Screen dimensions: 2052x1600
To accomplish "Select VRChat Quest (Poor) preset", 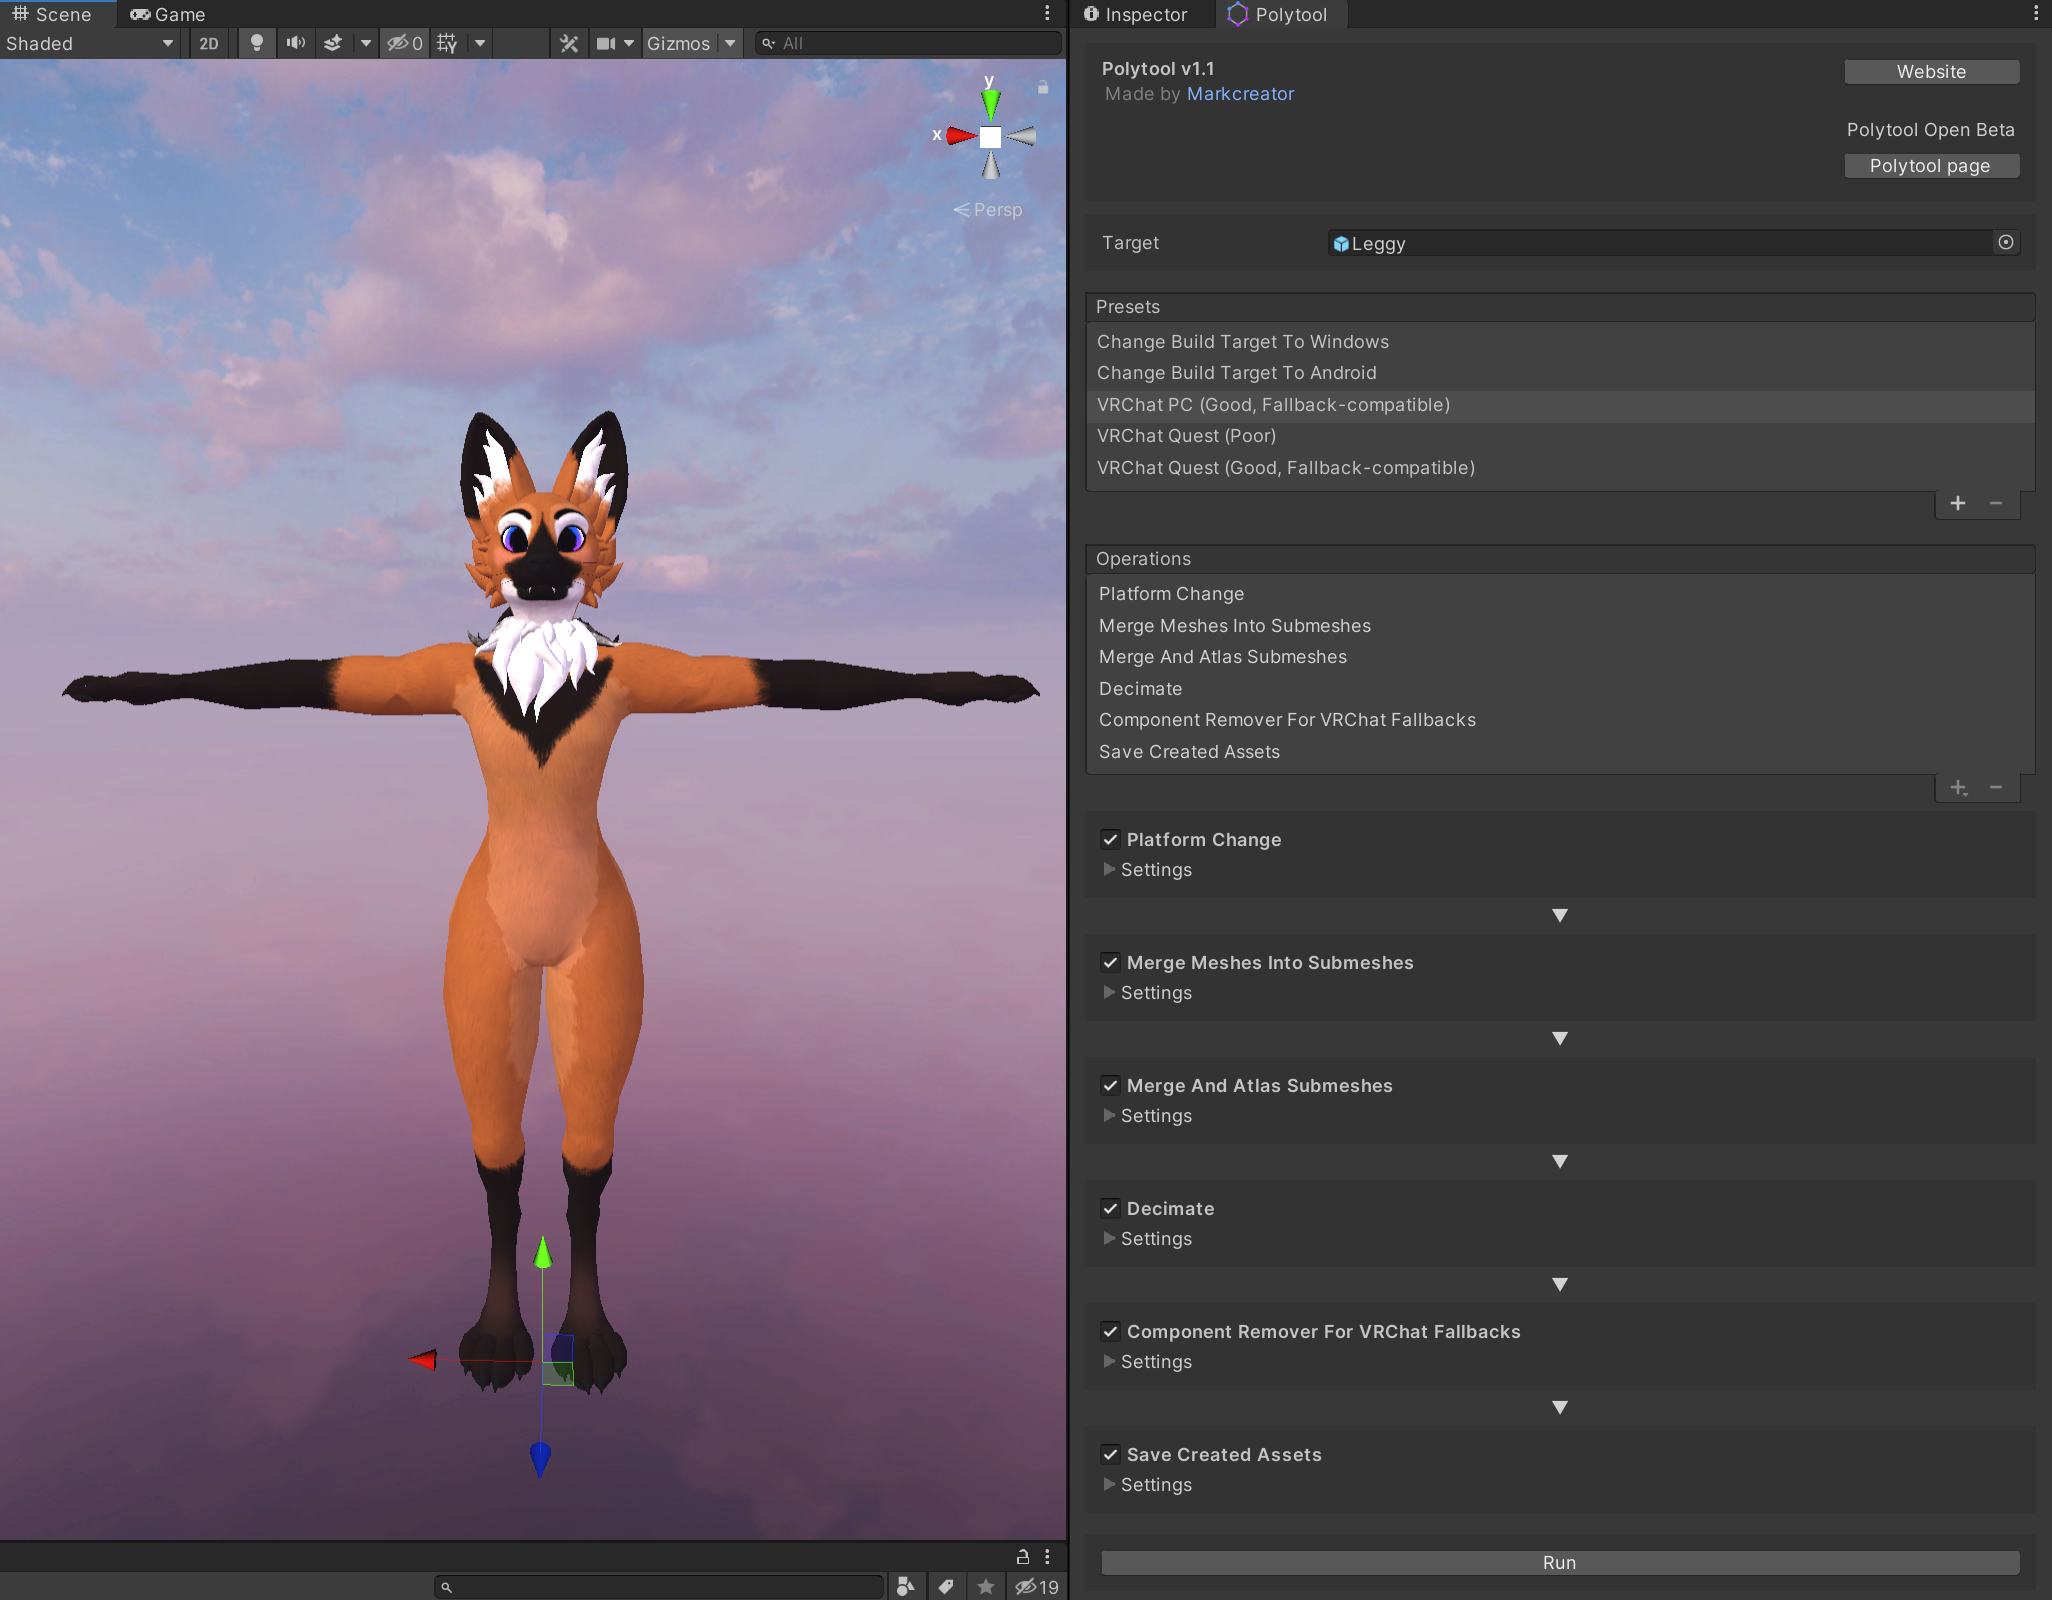I will [1186, 436].
